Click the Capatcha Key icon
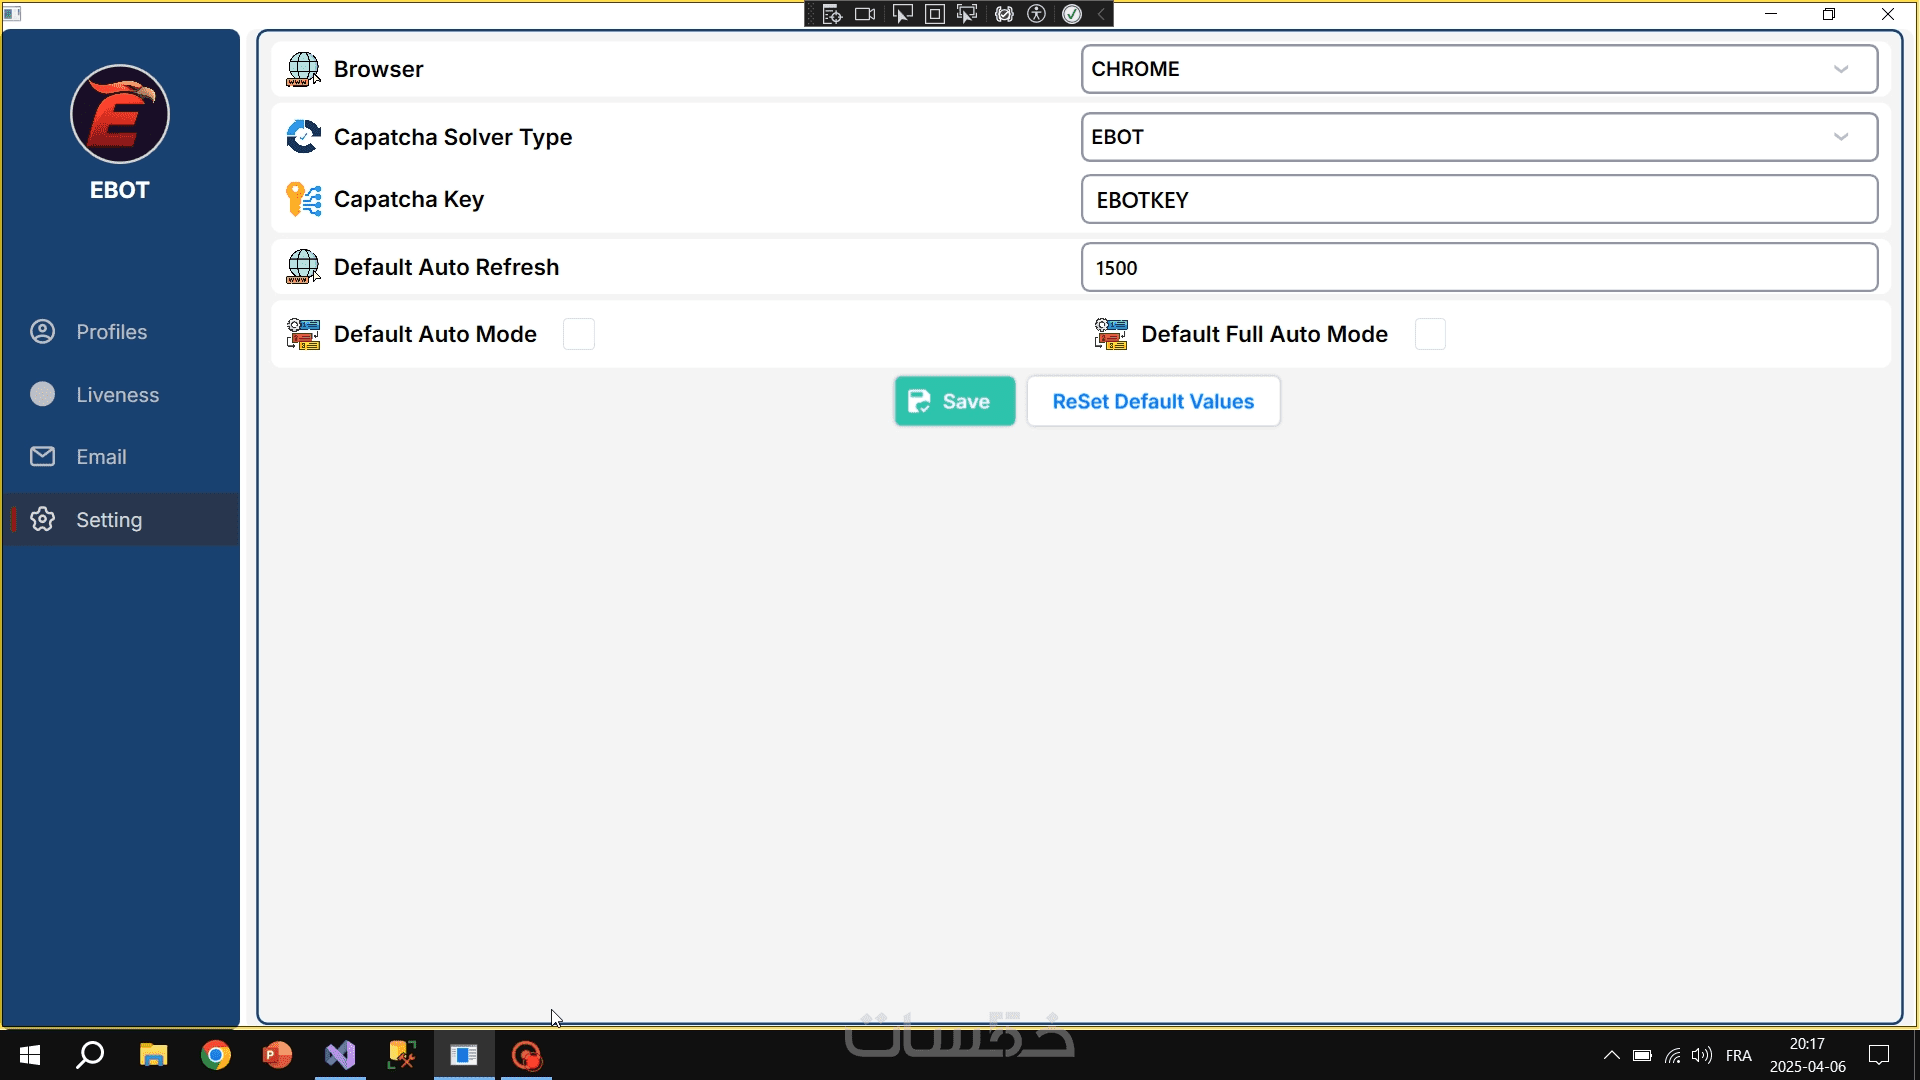 303,199
